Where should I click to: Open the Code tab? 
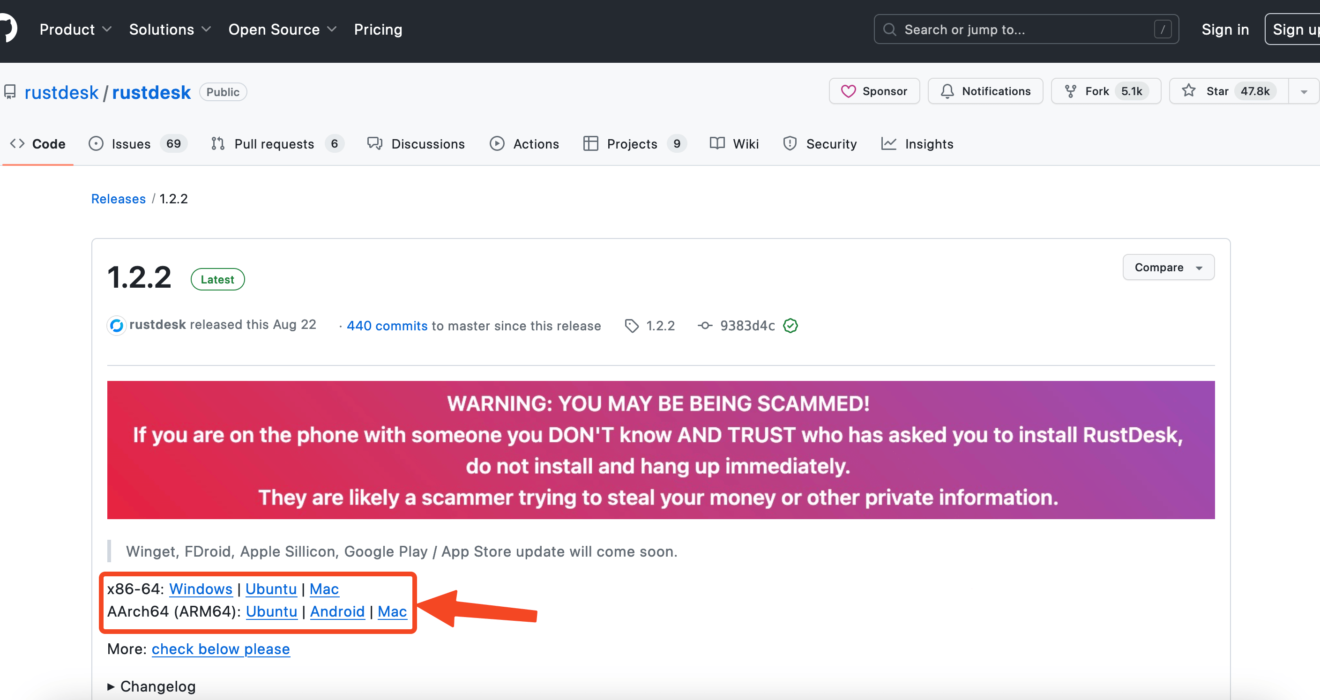click(x=38, y=144)
